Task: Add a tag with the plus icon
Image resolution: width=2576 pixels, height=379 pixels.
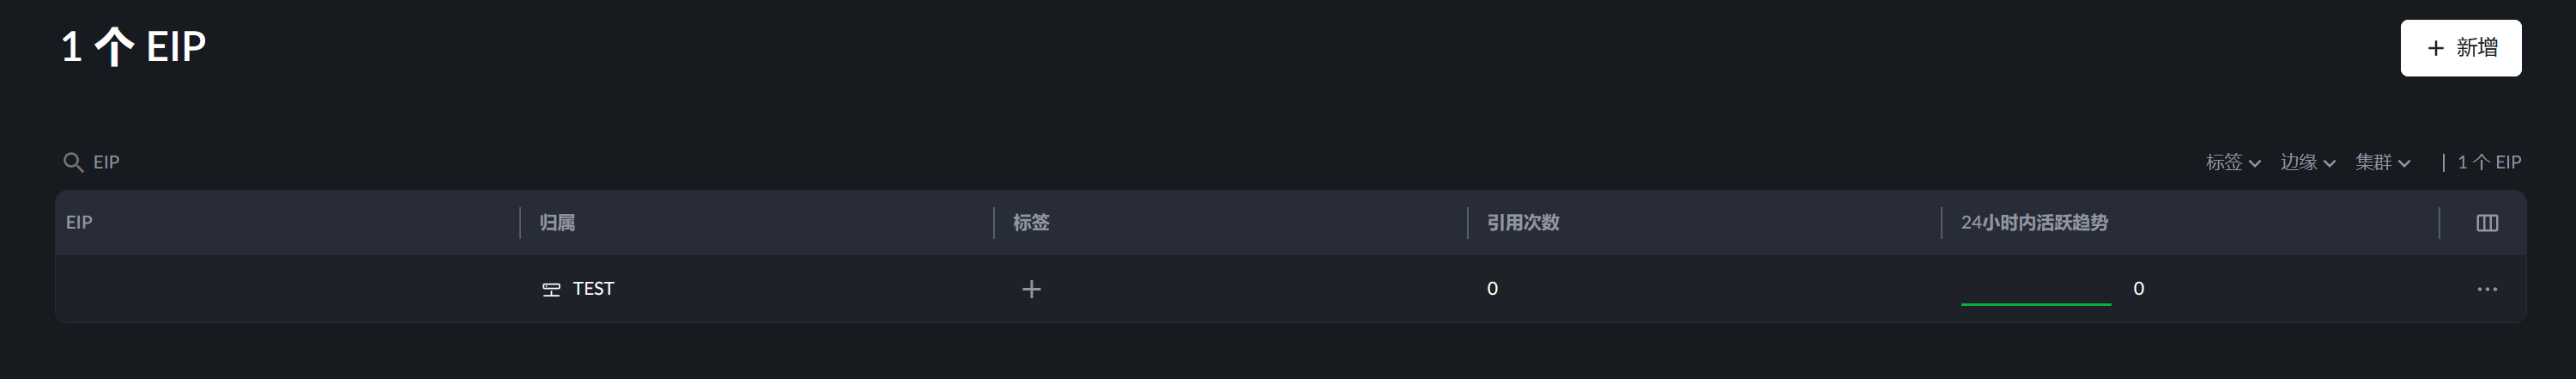Action: click(x=1031, y=289)
